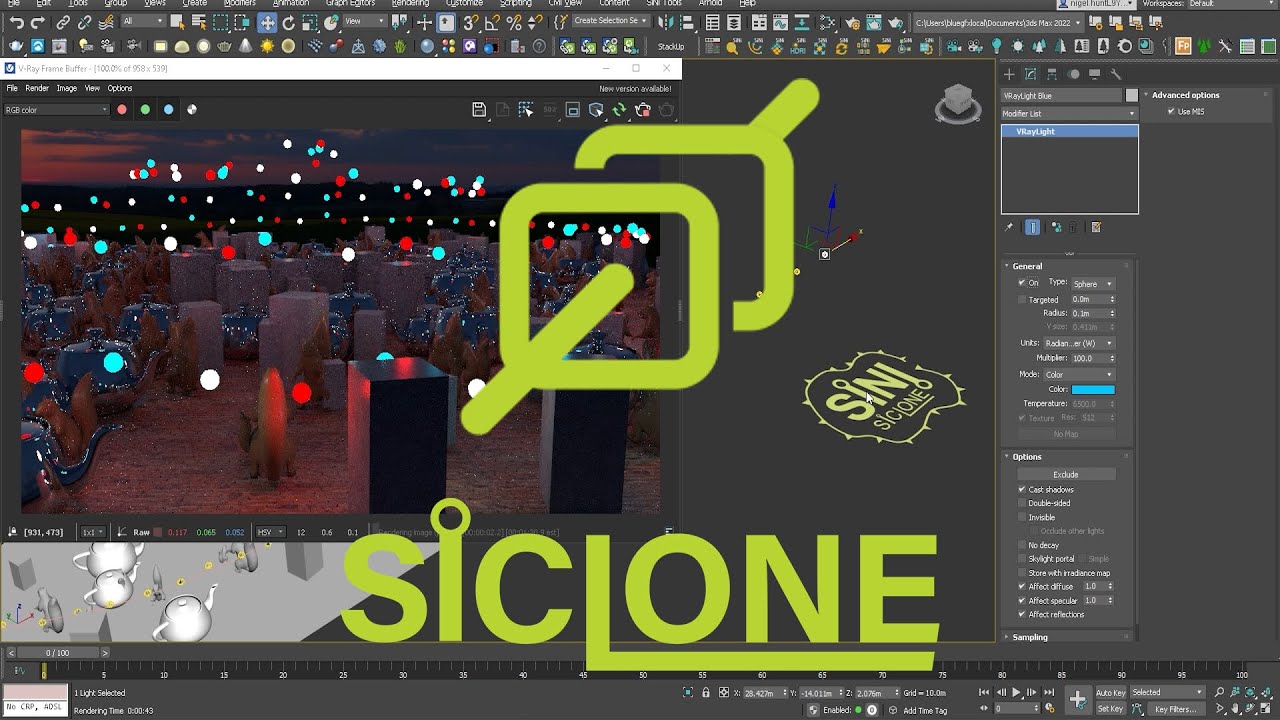Enable No decay checkbox
This screenshot has height=720, width=1280.
click(x=1022, y=545)
